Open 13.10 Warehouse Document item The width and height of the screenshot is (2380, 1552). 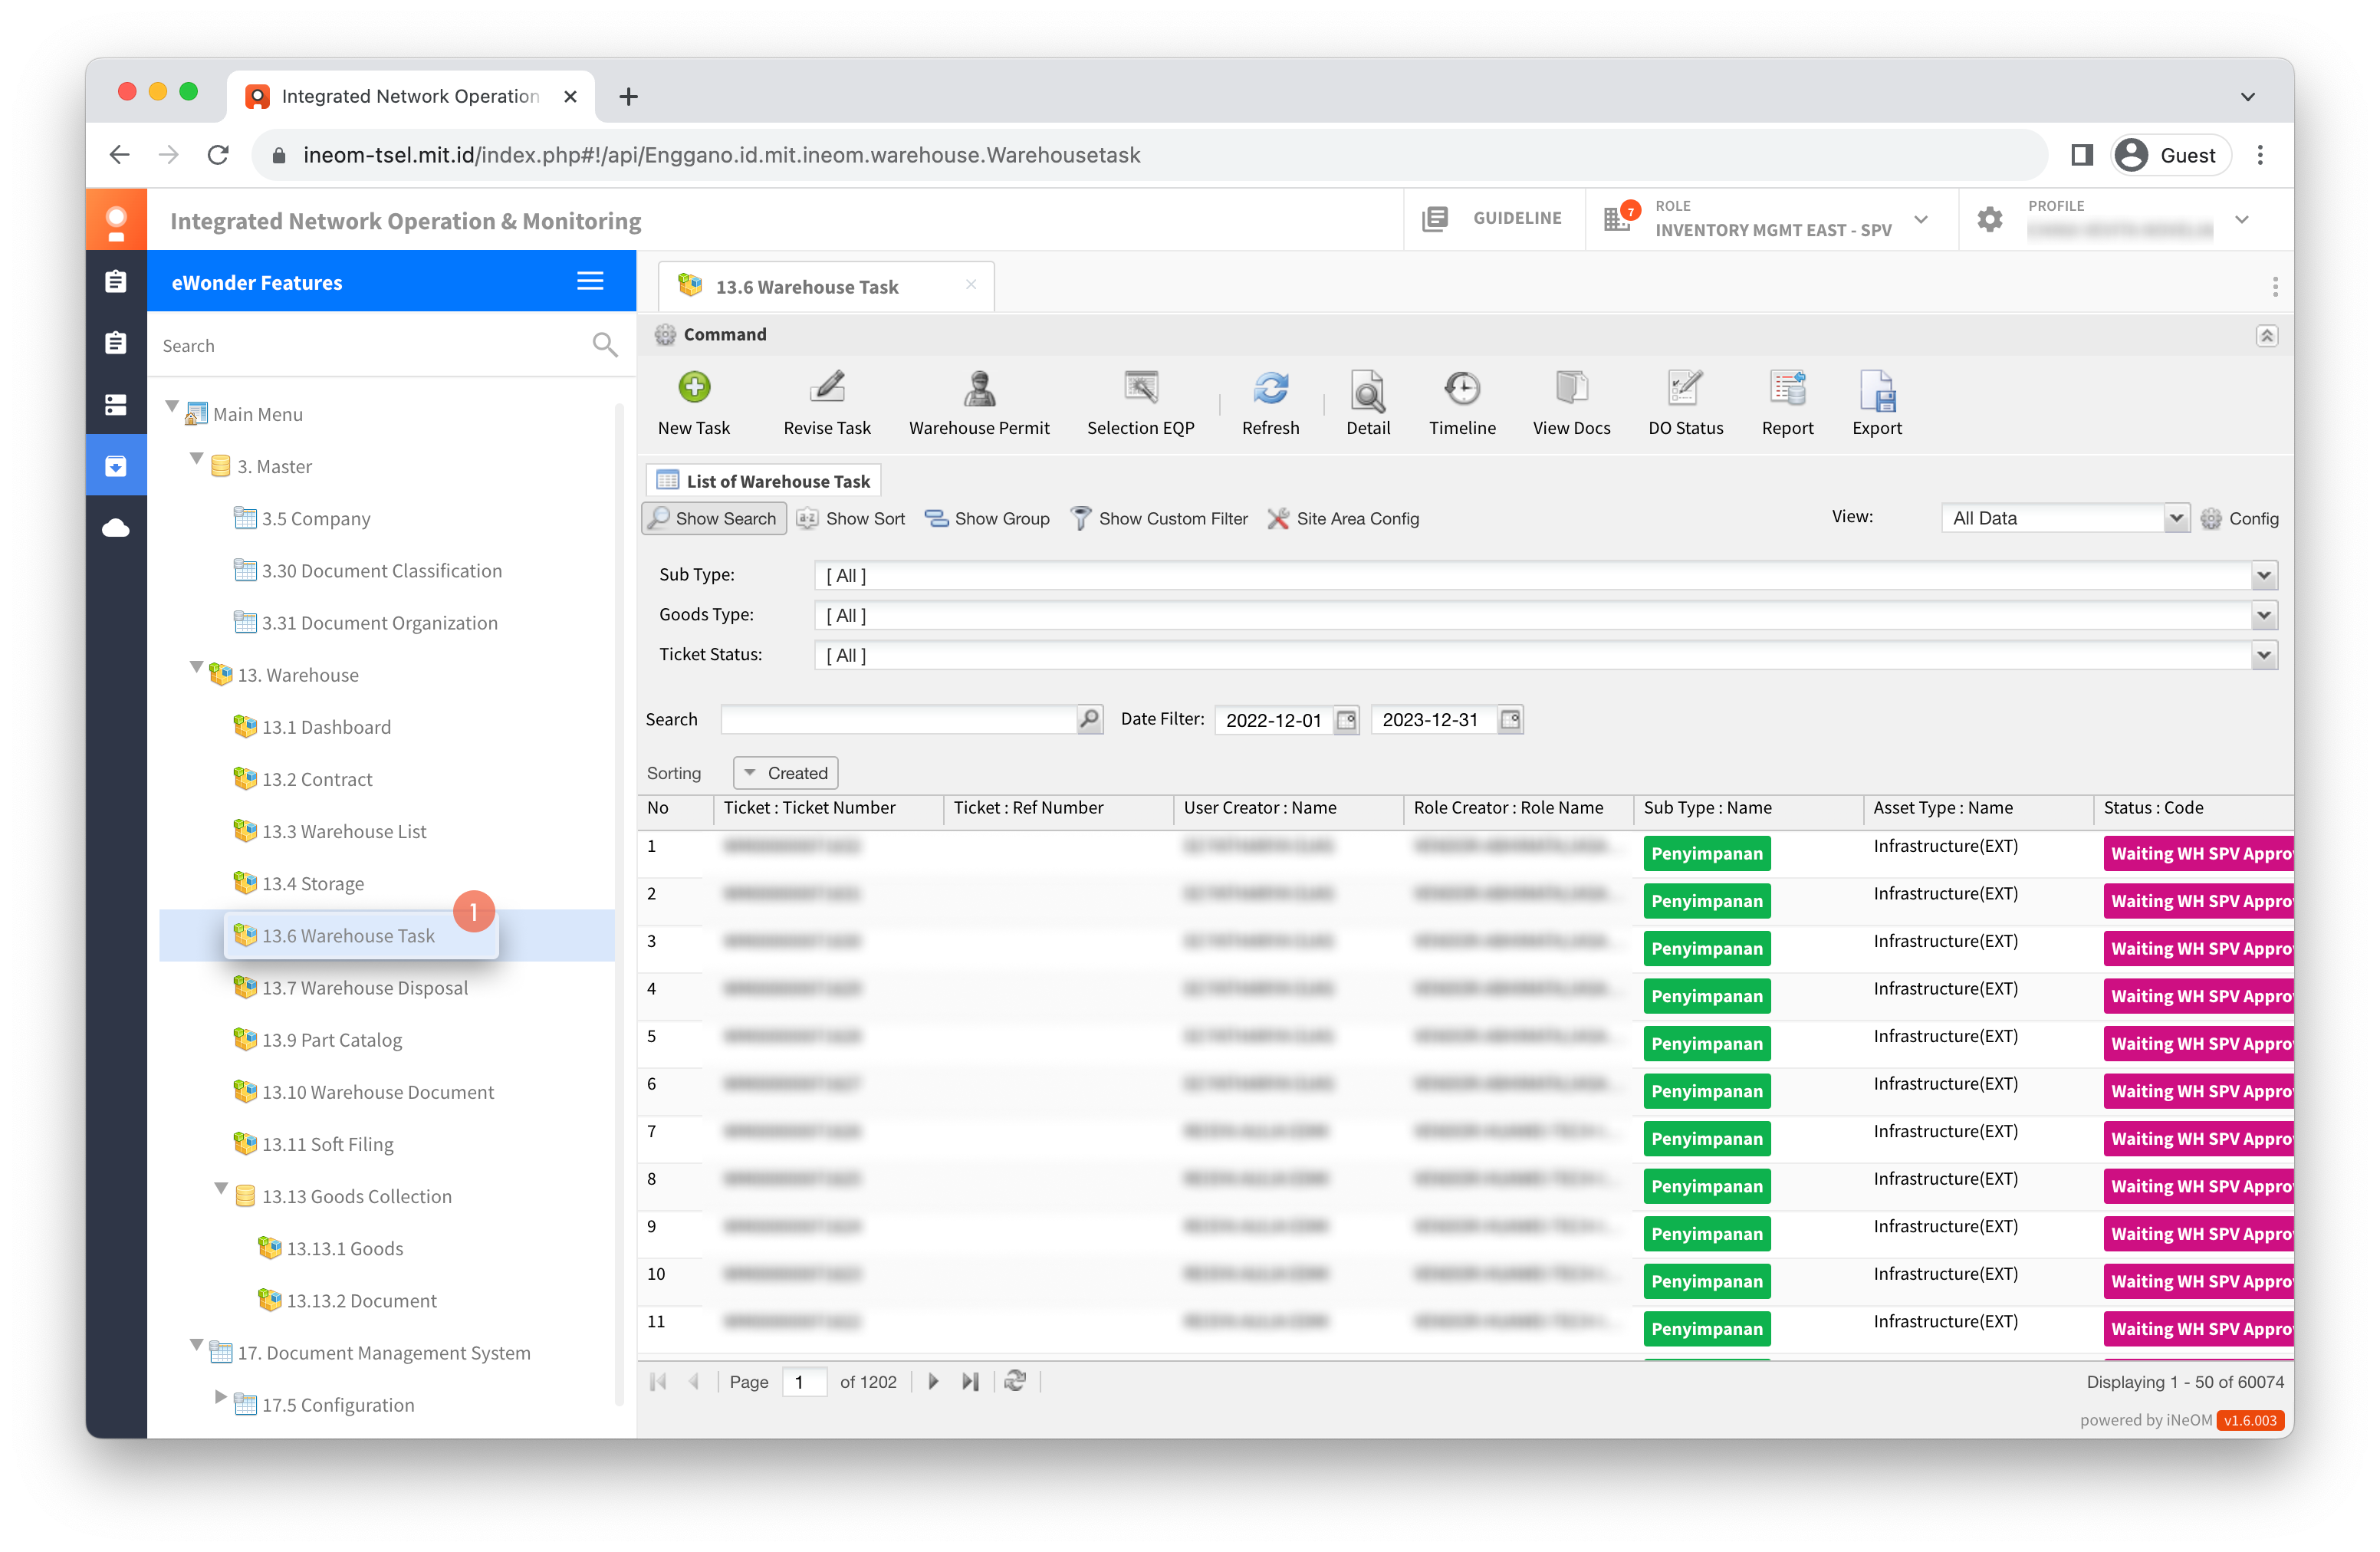pos(364,1092)
